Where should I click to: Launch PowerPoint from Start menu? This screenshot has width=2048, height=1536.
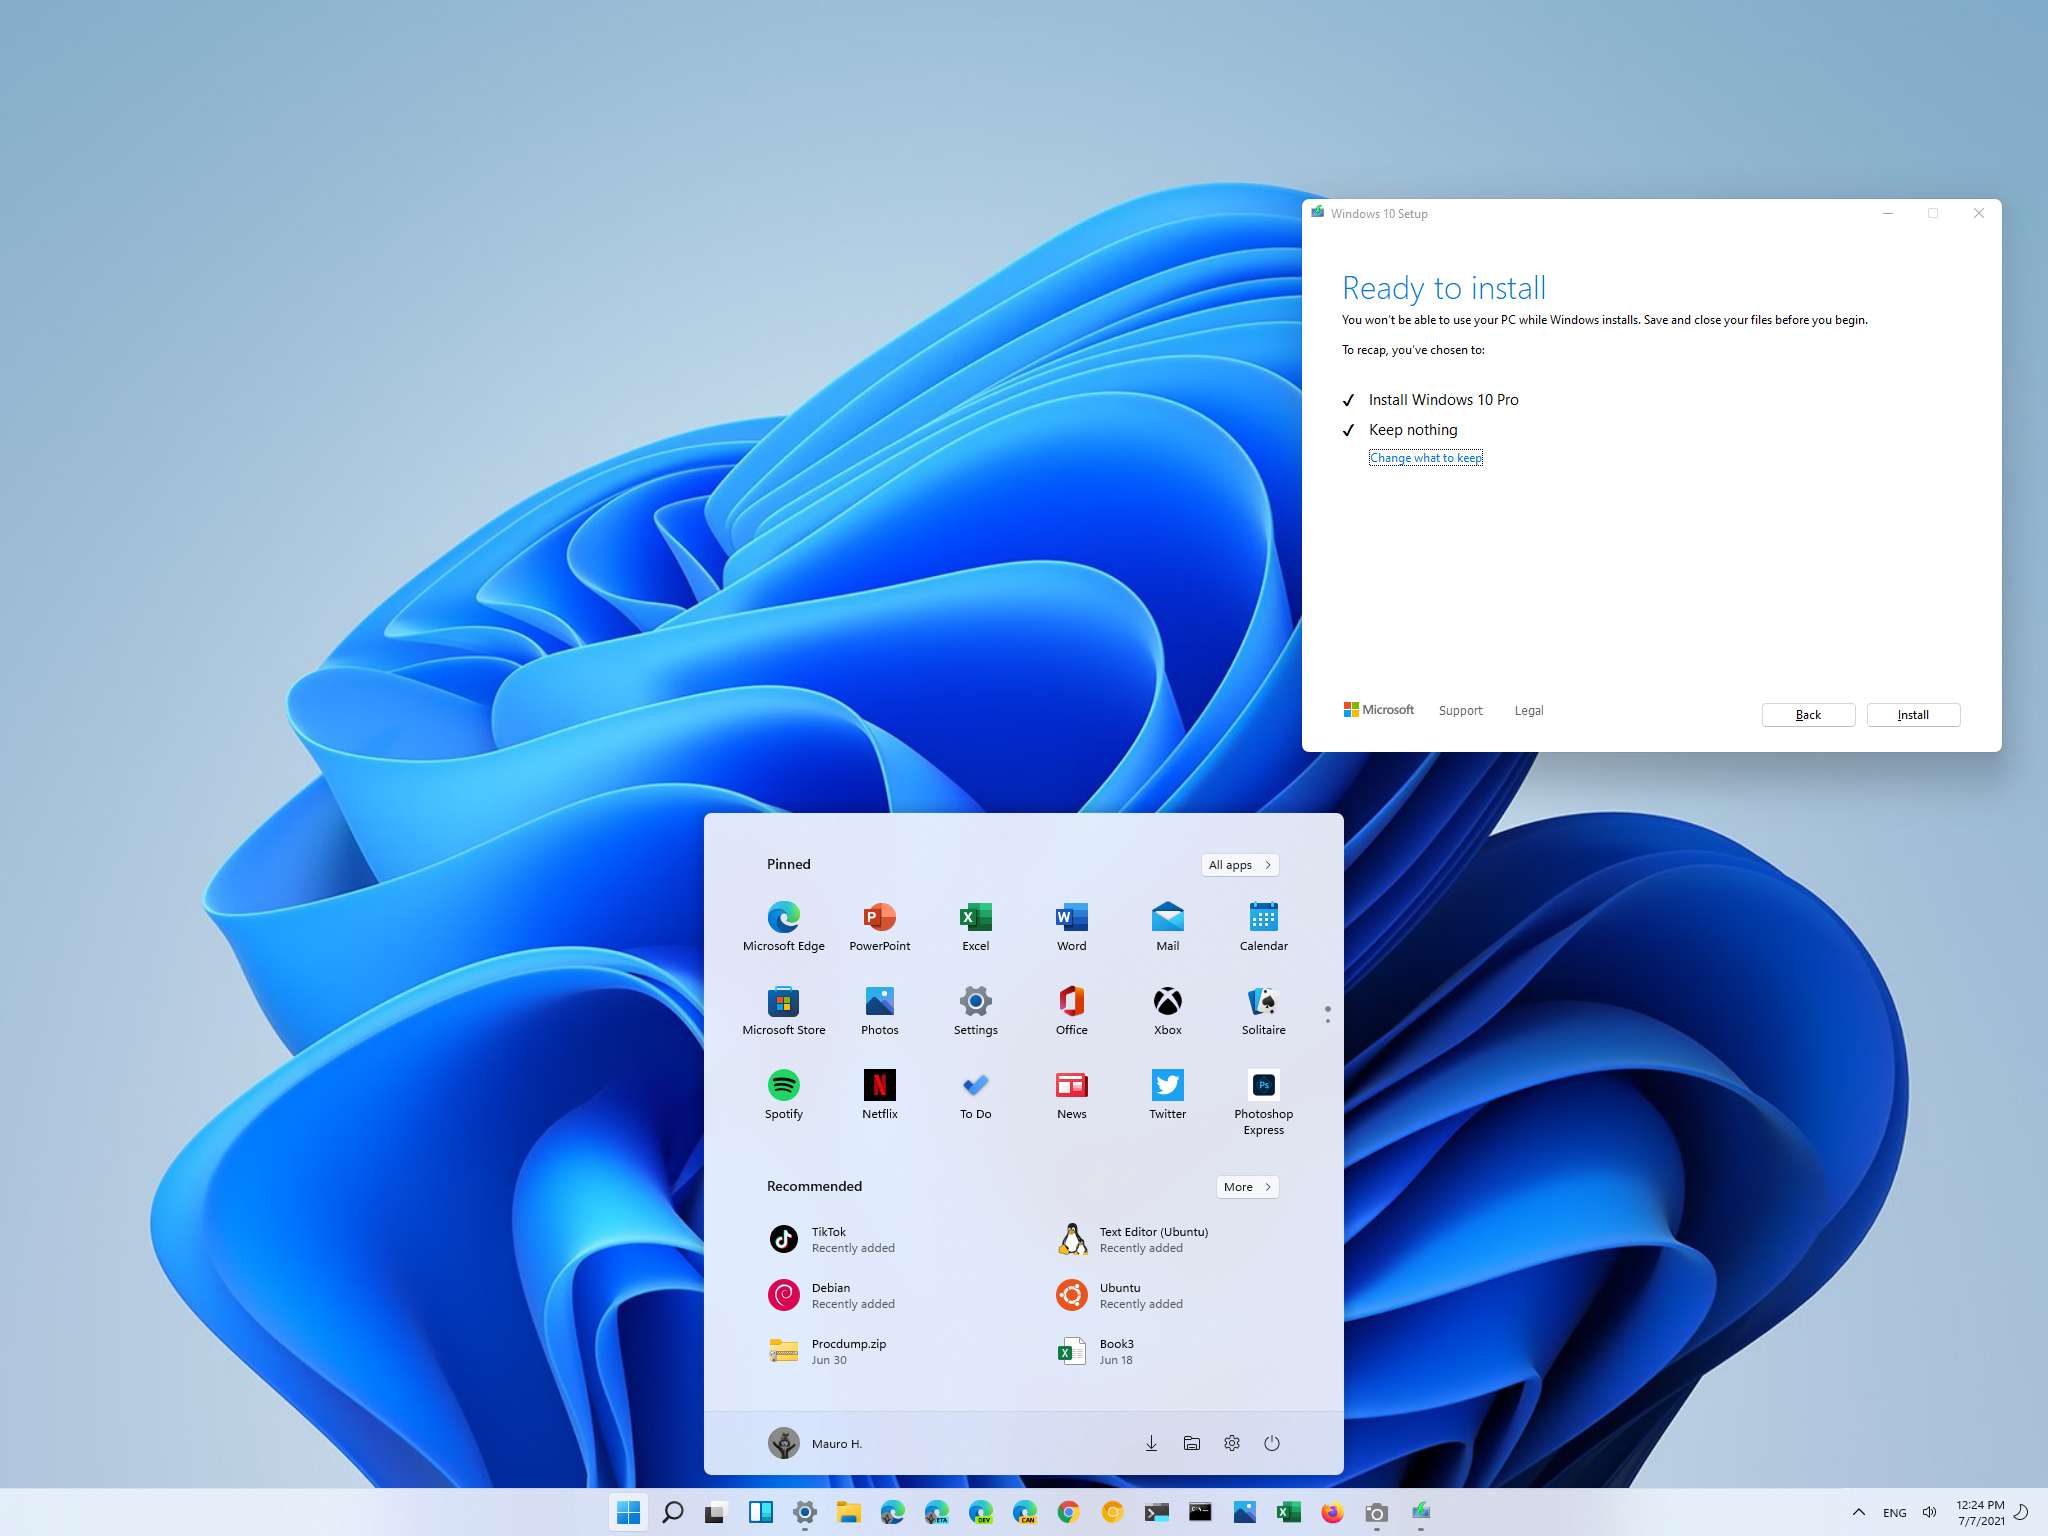coord(880,927)
